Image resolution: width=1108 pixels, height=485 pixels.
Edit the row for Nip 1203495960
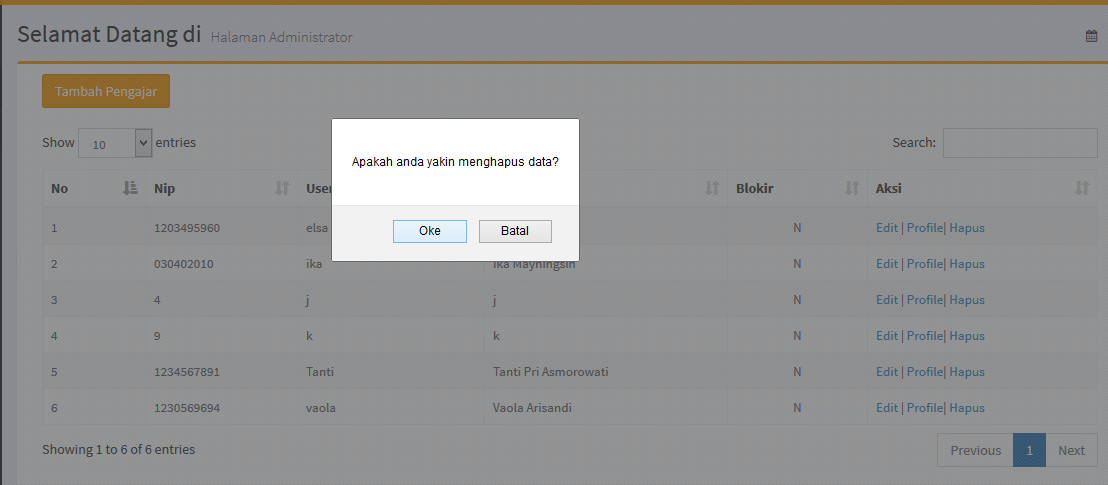coord(887,228)
